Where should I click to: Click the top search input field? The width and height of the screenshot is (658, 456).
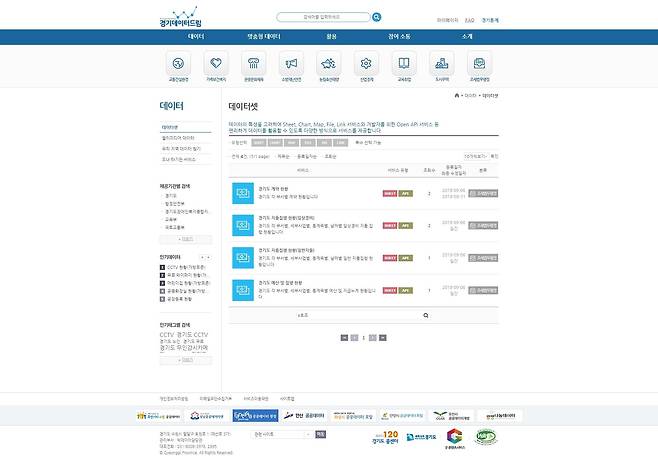(322, 17)
